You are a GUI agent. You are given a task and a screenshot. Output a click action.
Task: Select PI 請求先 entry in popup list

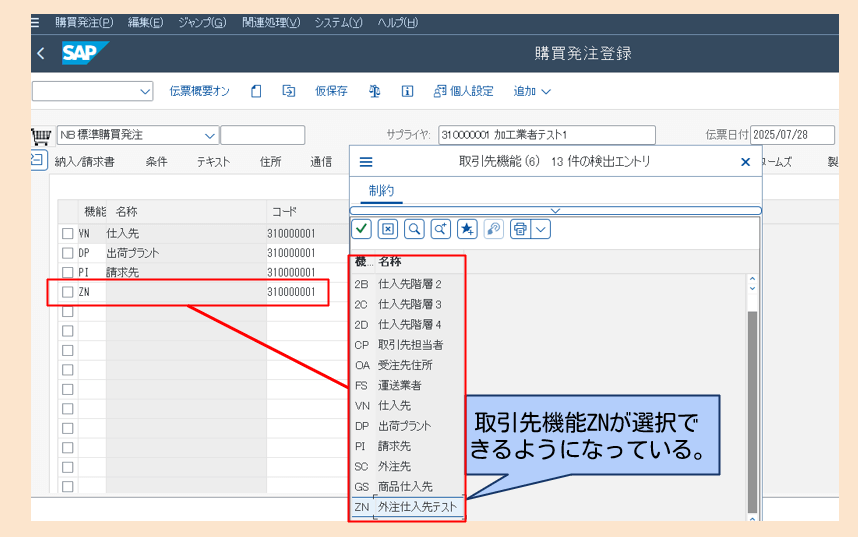coord(407,446)
